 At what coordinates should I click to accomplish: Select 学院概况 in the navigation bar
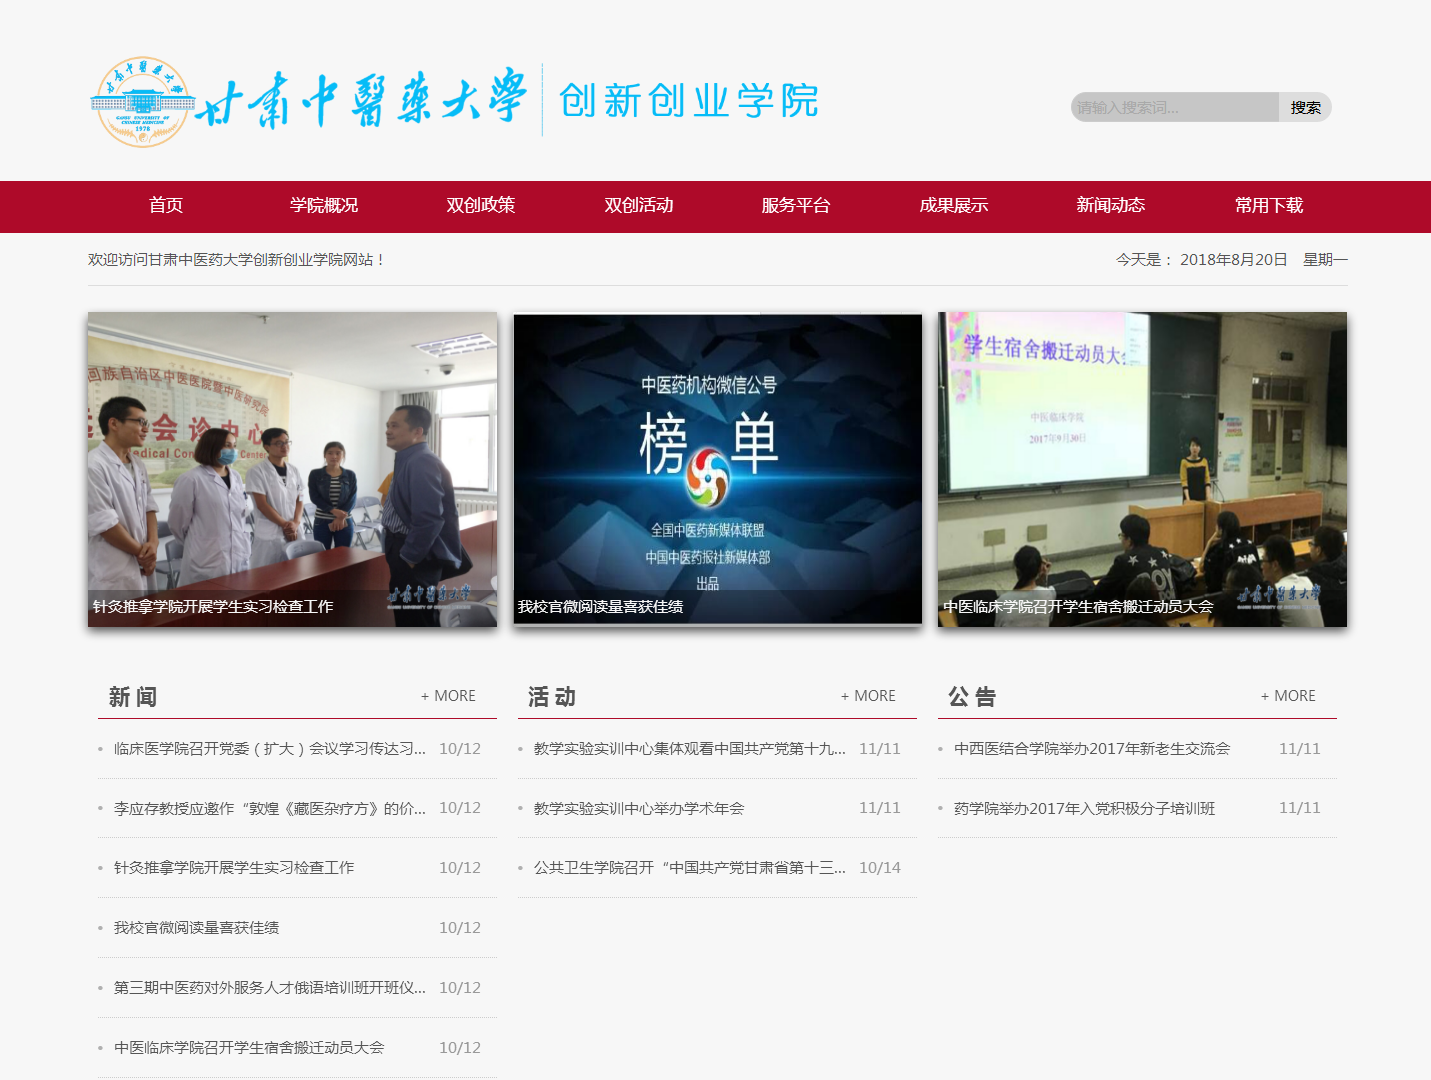point(323,206)
